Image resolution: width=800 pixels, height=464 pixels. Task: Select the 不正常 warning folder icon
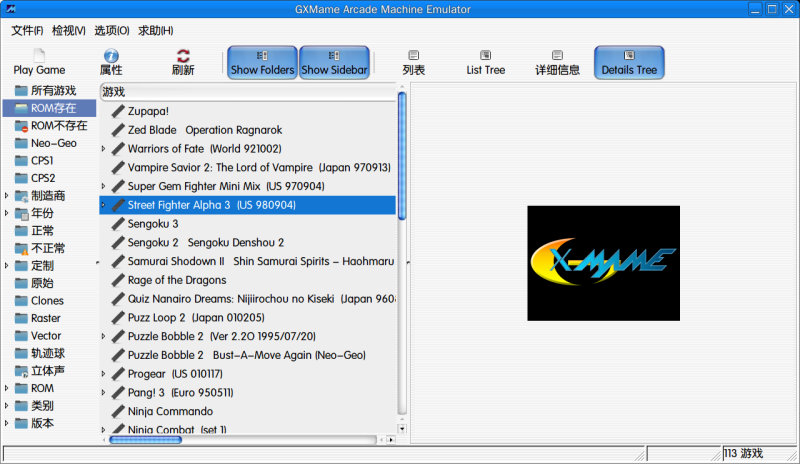tap(21, 249)
